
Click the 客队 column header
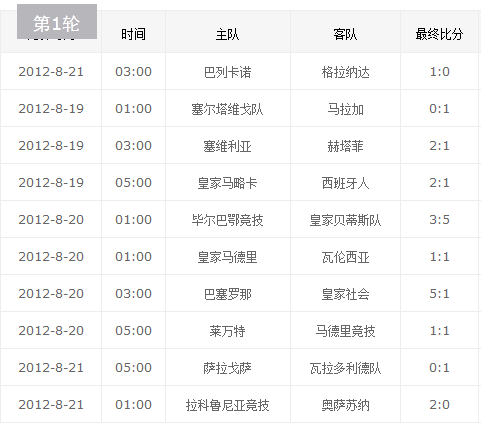point(345,34)
